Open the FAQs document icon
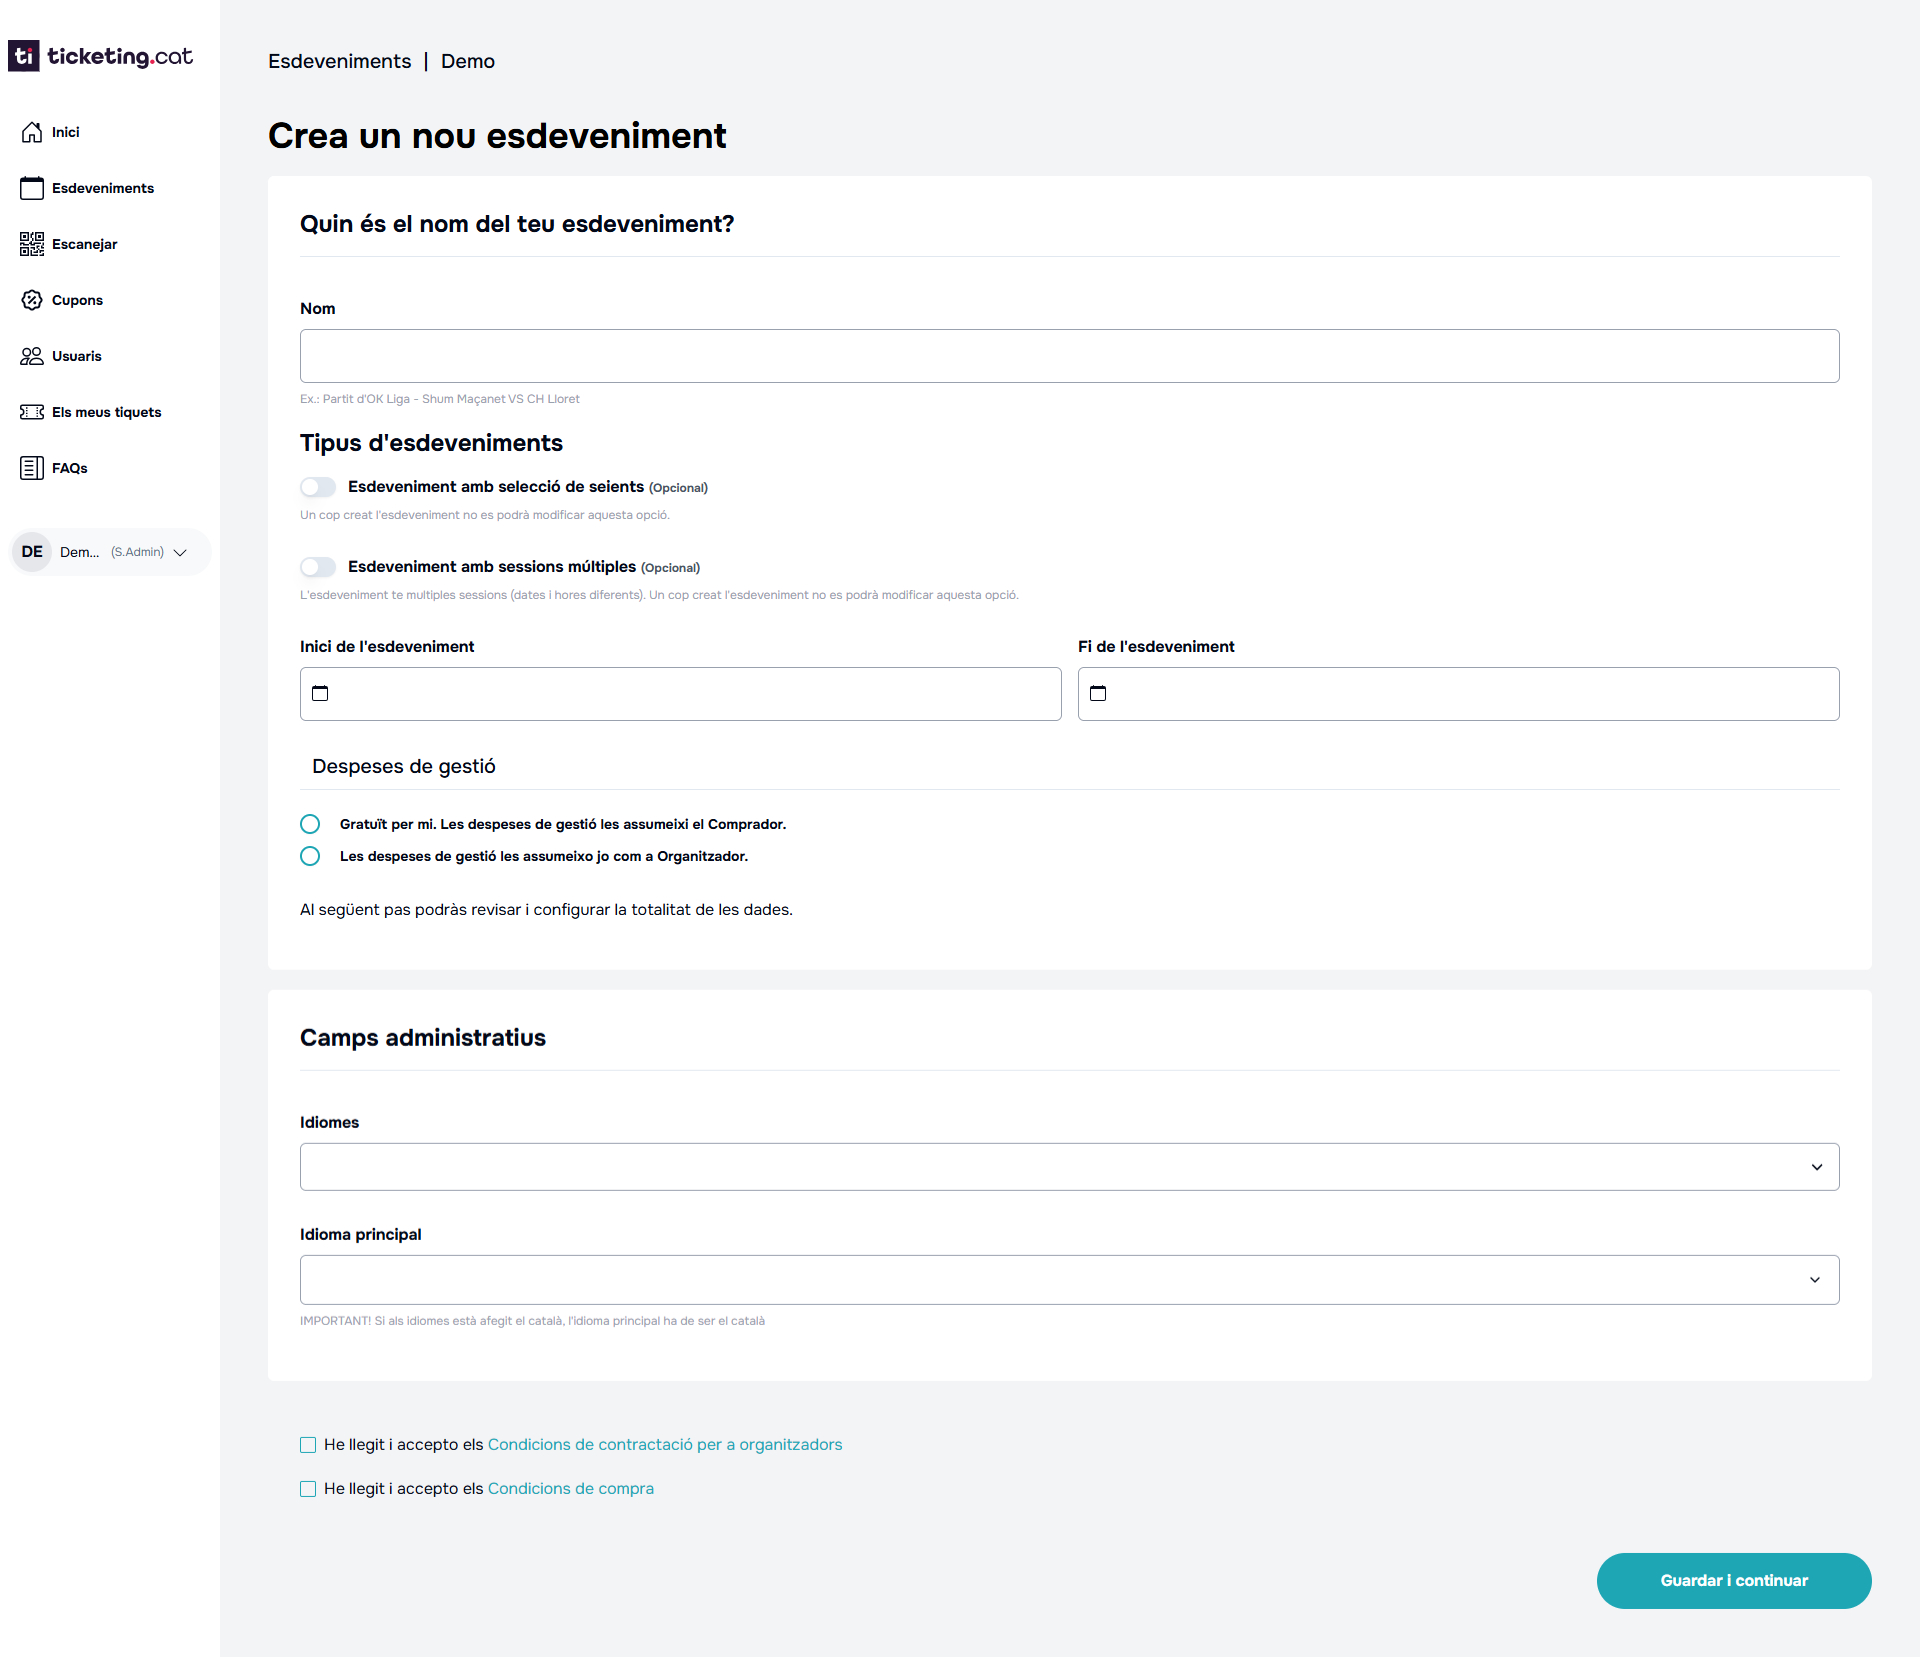Image resolution: width=1920 pixels, height=1657 pixels. coord(32,467)
